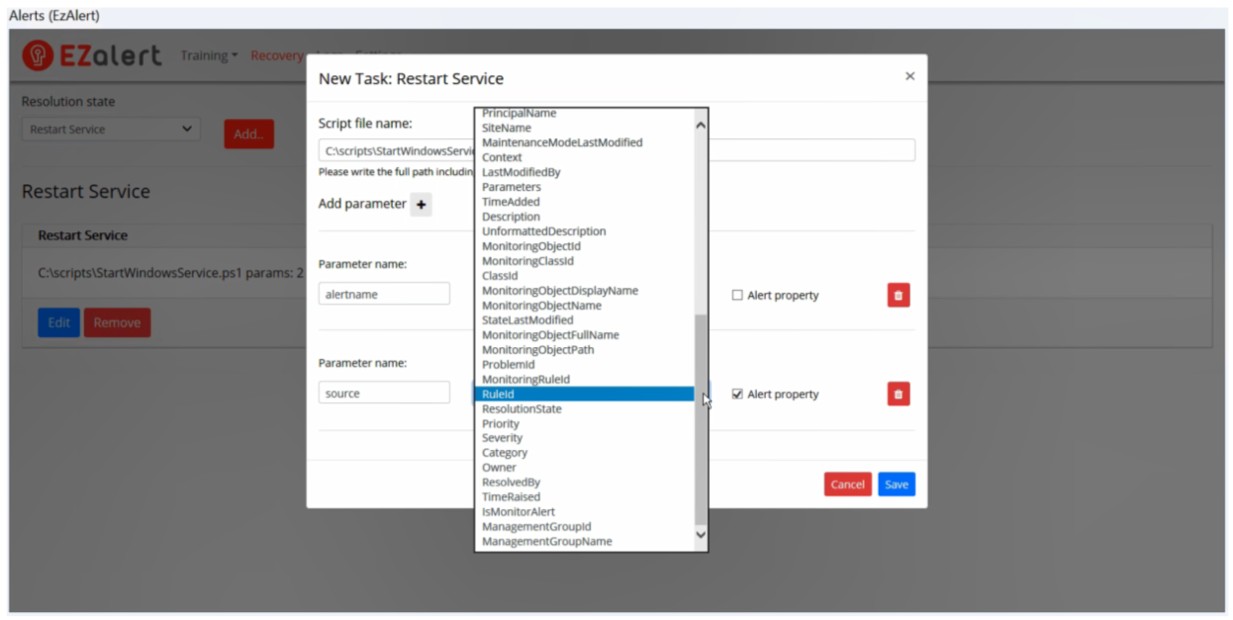Click the blue Save button

point(896,484)
